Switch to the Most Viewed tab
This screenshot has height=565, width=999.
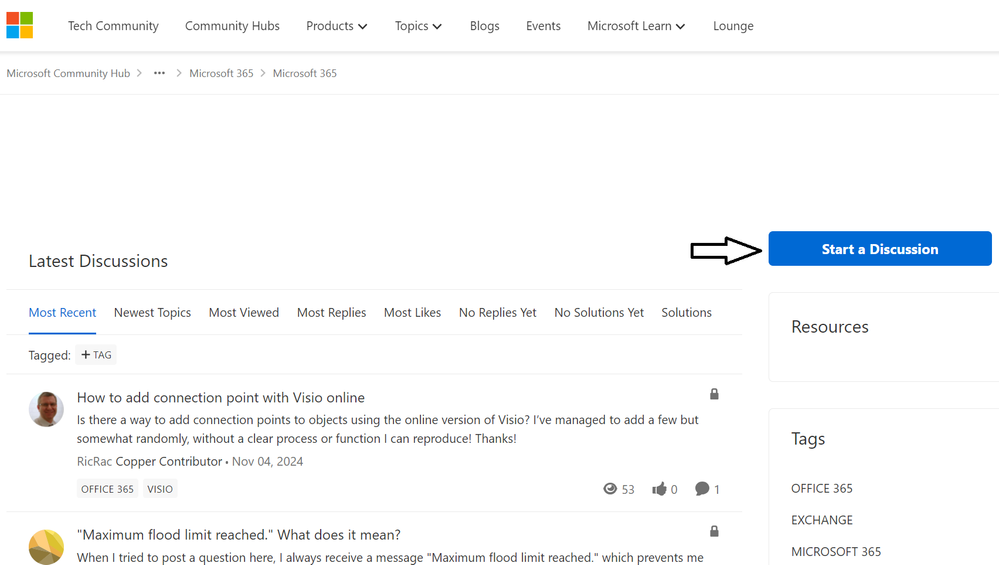(x=244, y=313)
